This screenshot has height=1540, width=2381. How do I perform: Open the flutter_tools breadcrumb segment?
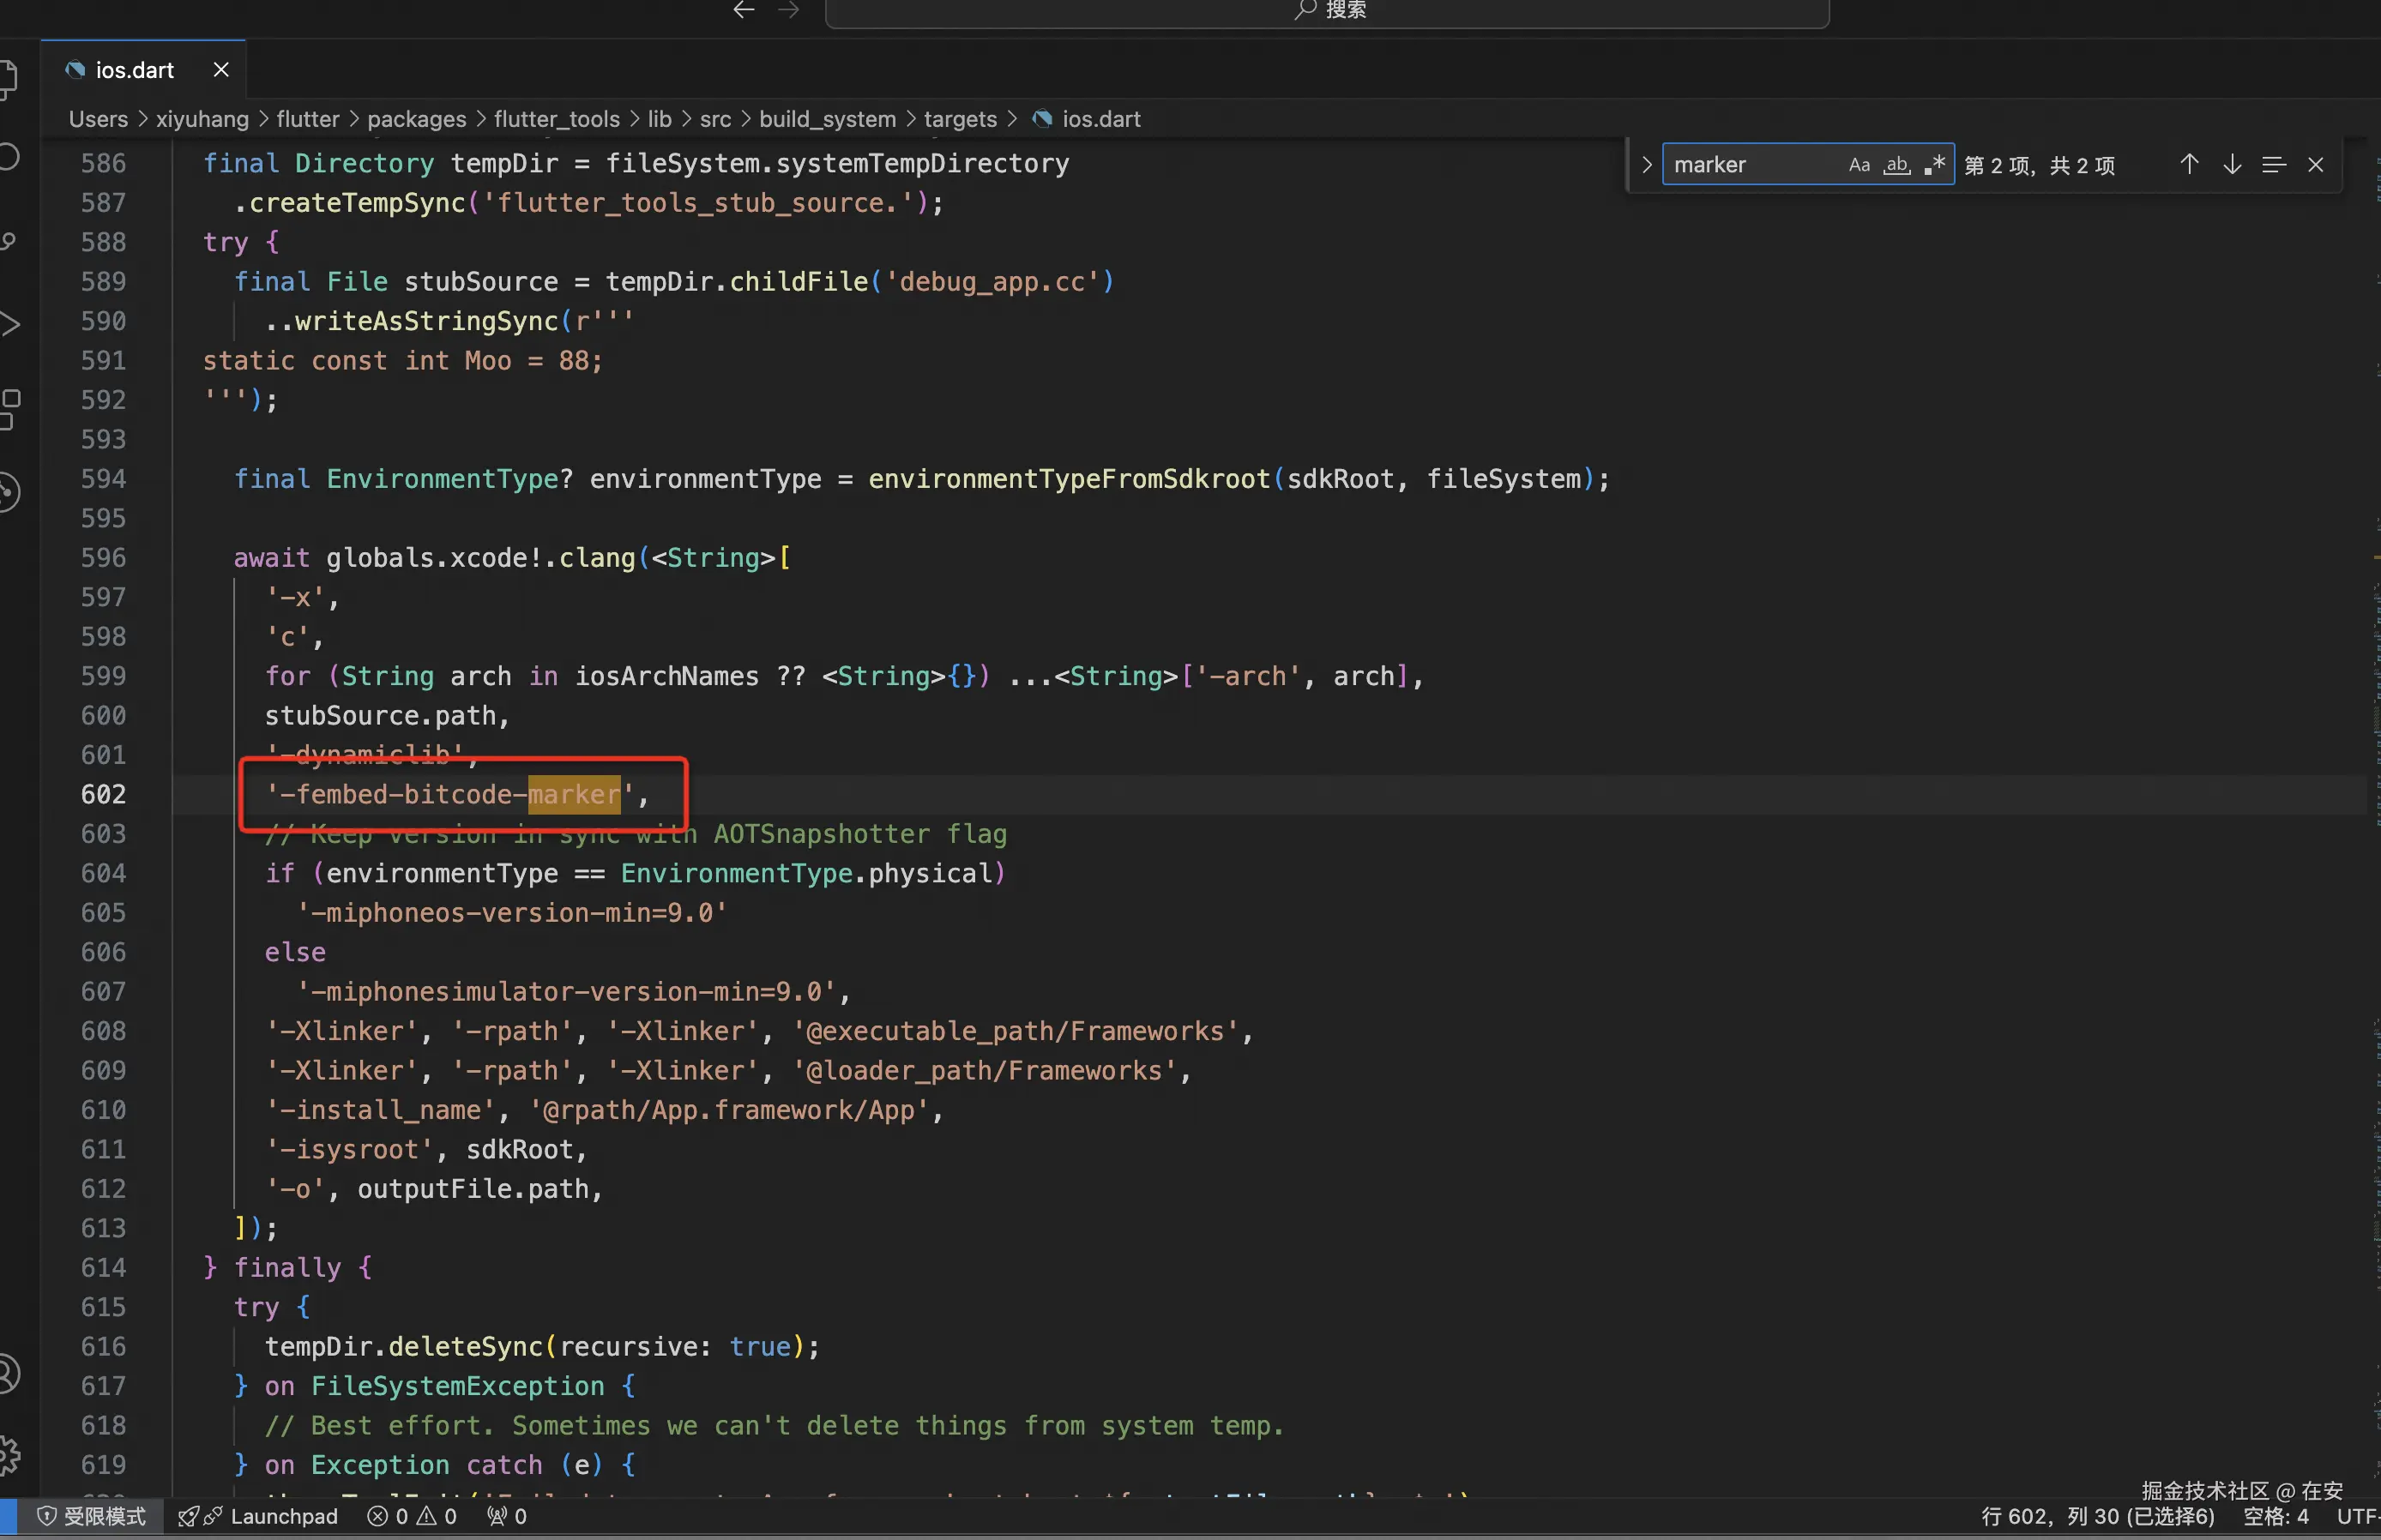[556, 119]
